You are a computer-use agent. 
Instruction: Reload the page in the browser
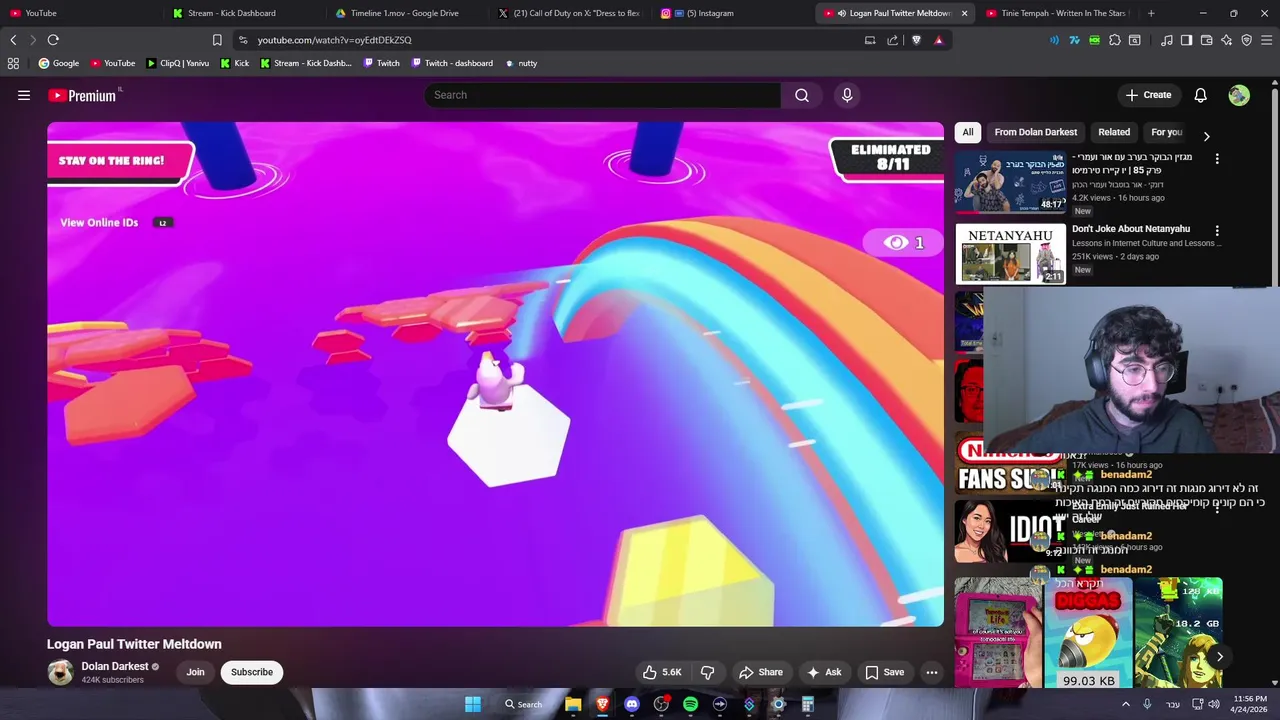[x=53, y=40]
